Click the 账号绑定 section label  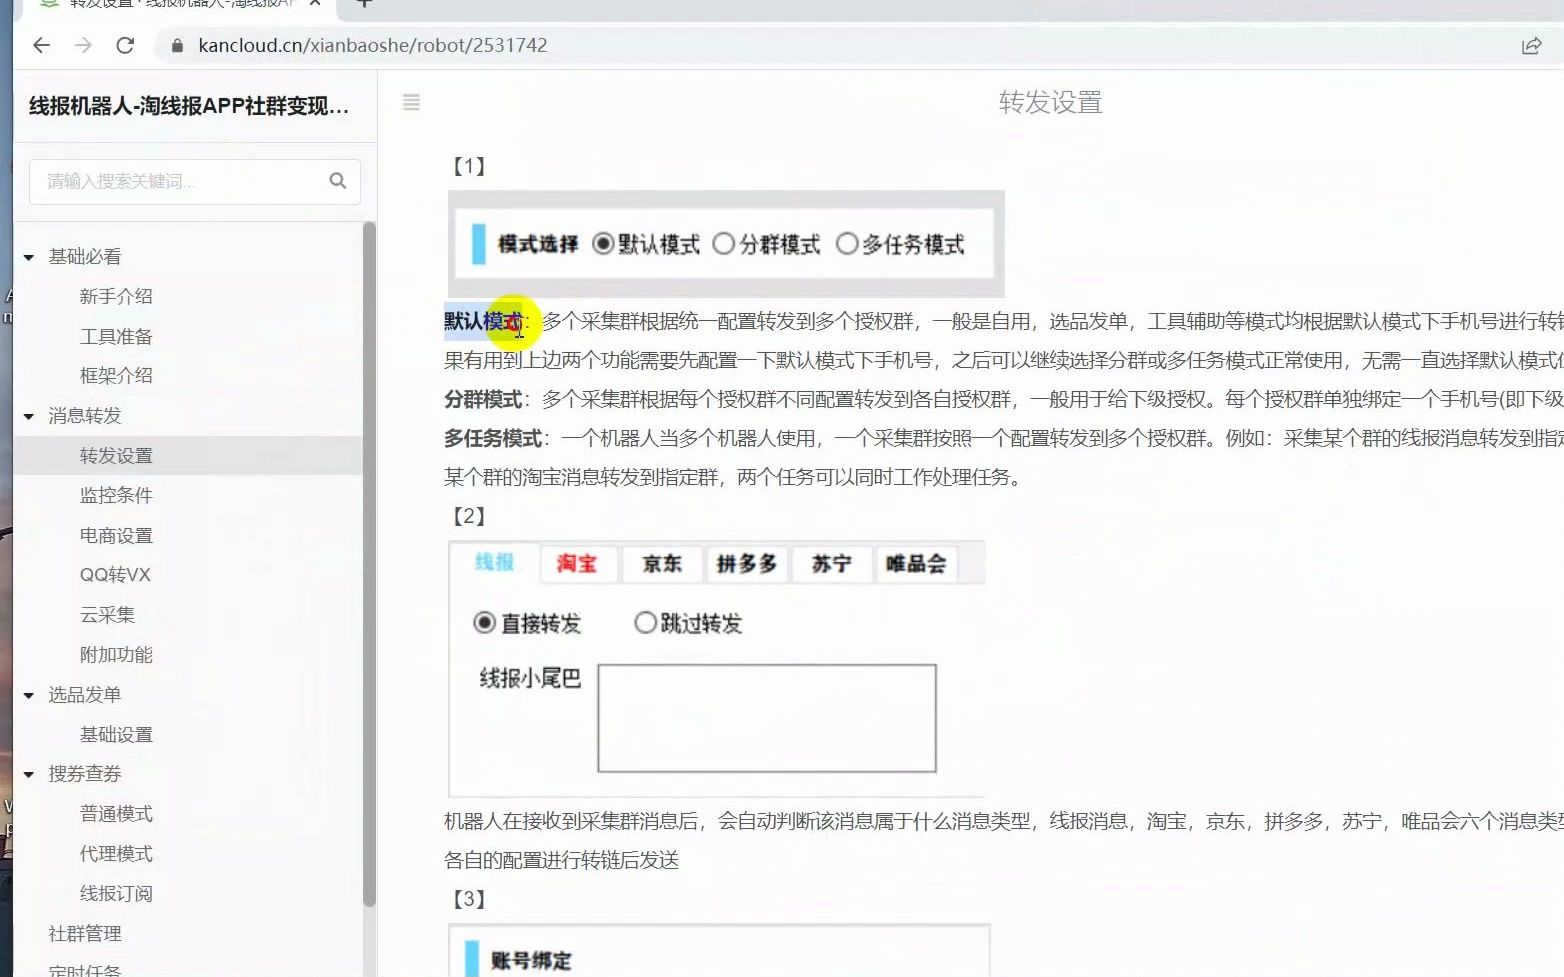[531, 961]
